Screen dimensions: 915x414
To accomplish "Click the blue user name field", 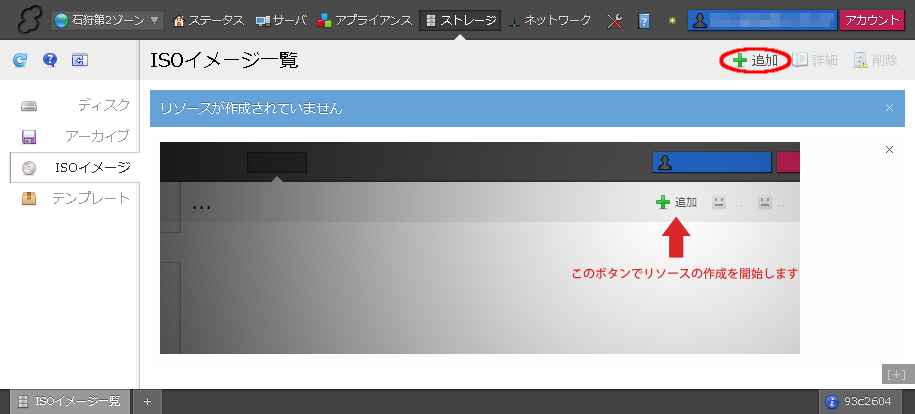I will point(761,20).
